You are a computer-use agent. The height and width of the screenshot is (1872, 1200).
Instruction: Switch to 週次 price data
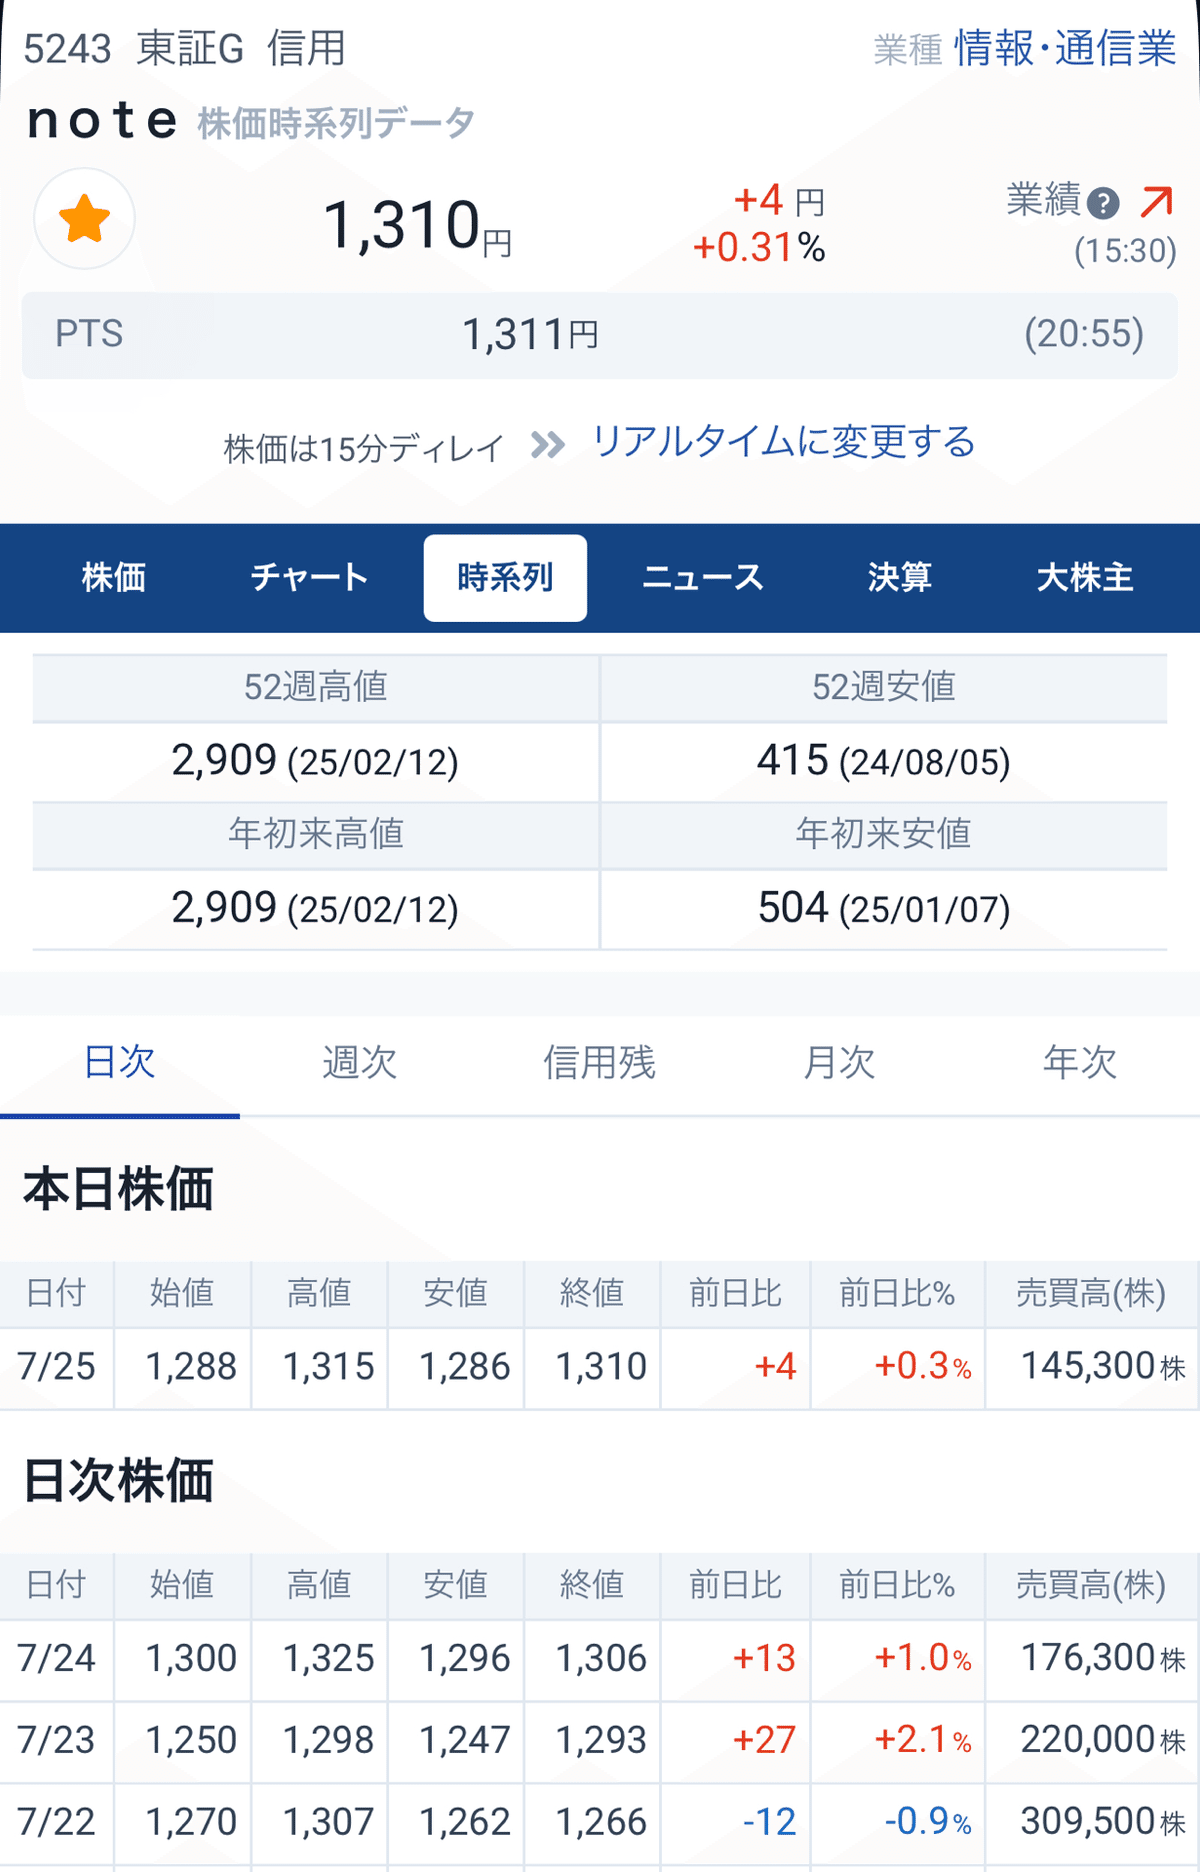361,1063
